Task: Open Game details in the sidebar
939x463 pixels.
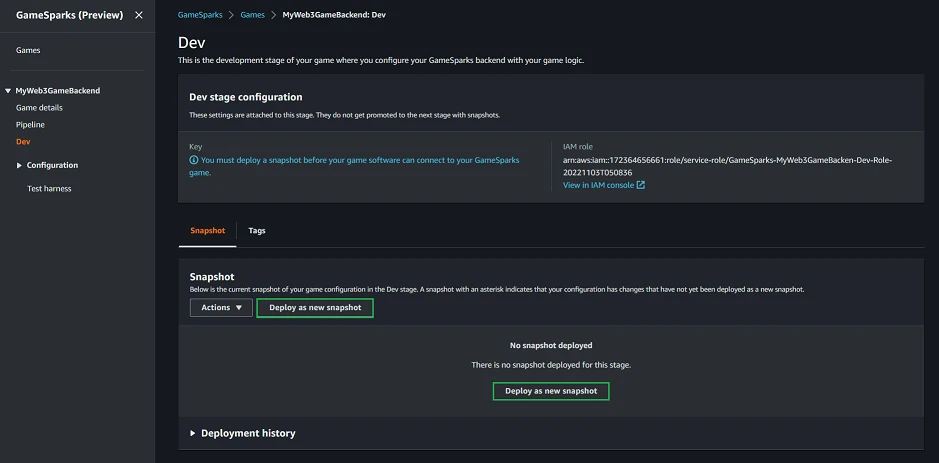Action: tap(39, 107)
